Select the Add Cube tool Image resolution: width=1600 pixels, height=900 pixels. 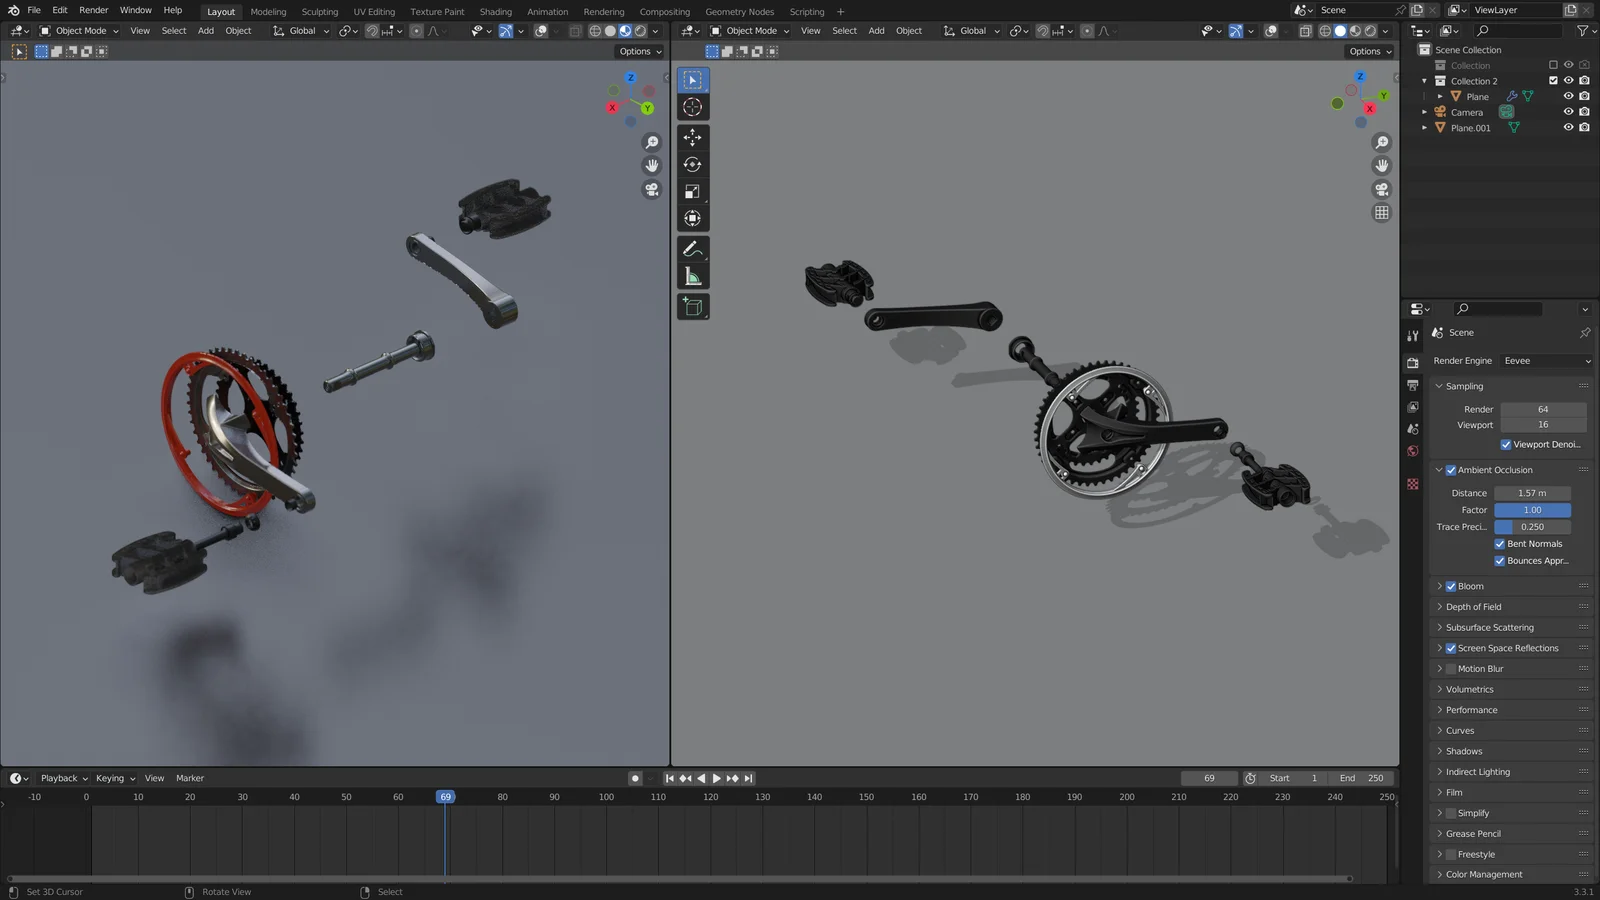point(693,307)
